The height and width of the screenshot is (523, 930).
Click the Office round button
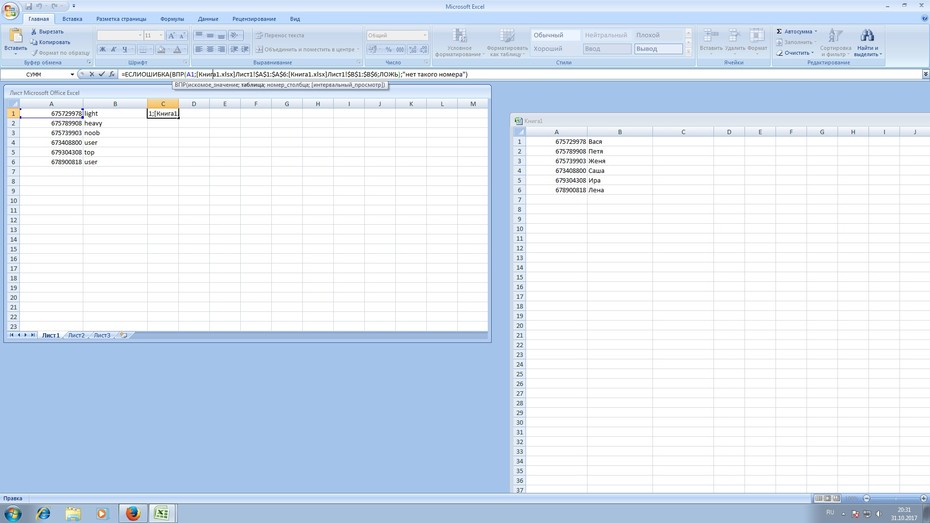10,11
